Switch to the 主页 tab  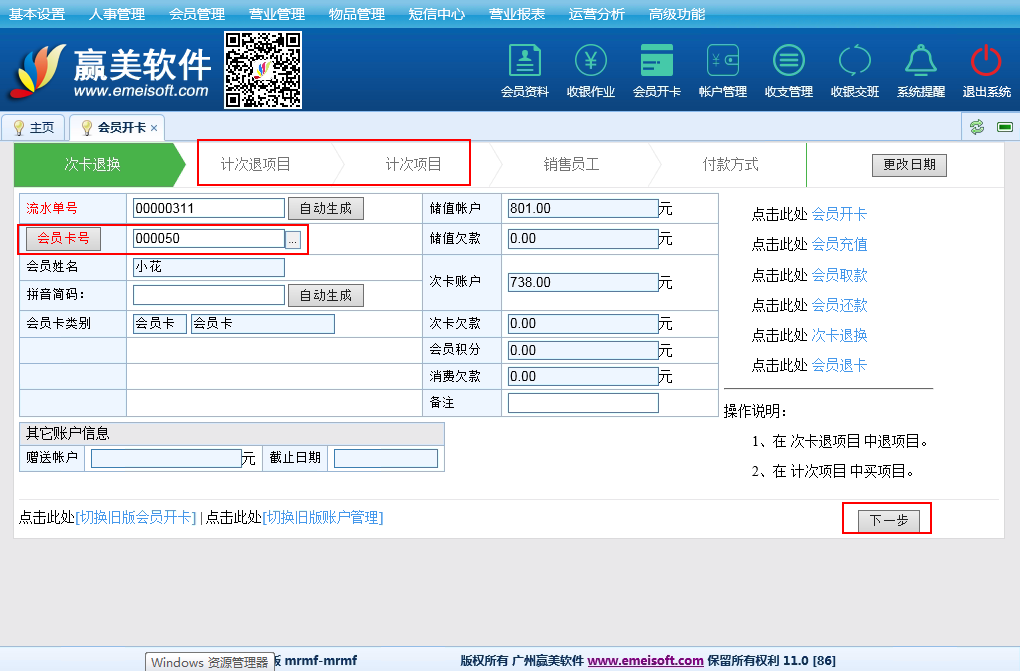click(x=34, y=128)
